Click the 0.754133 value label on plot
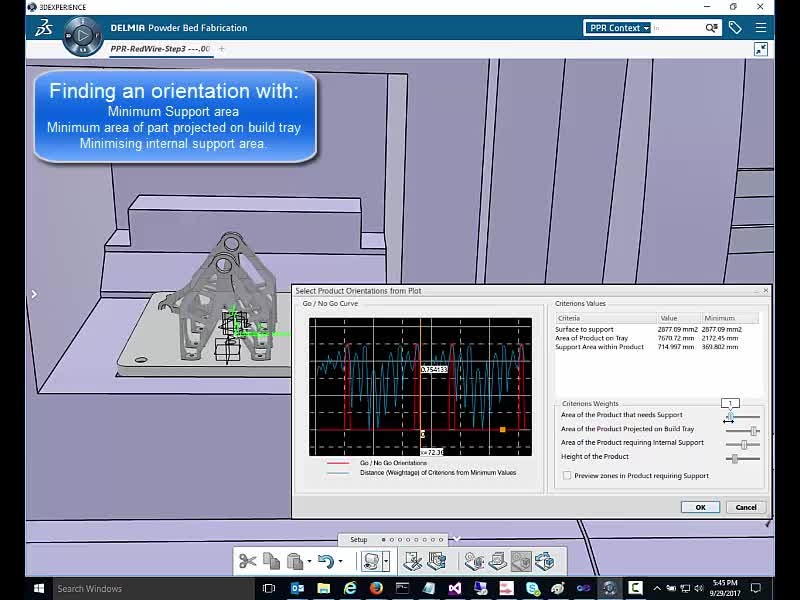The width and height of the screenshot is (800, 600). click(x=434, y=369)
